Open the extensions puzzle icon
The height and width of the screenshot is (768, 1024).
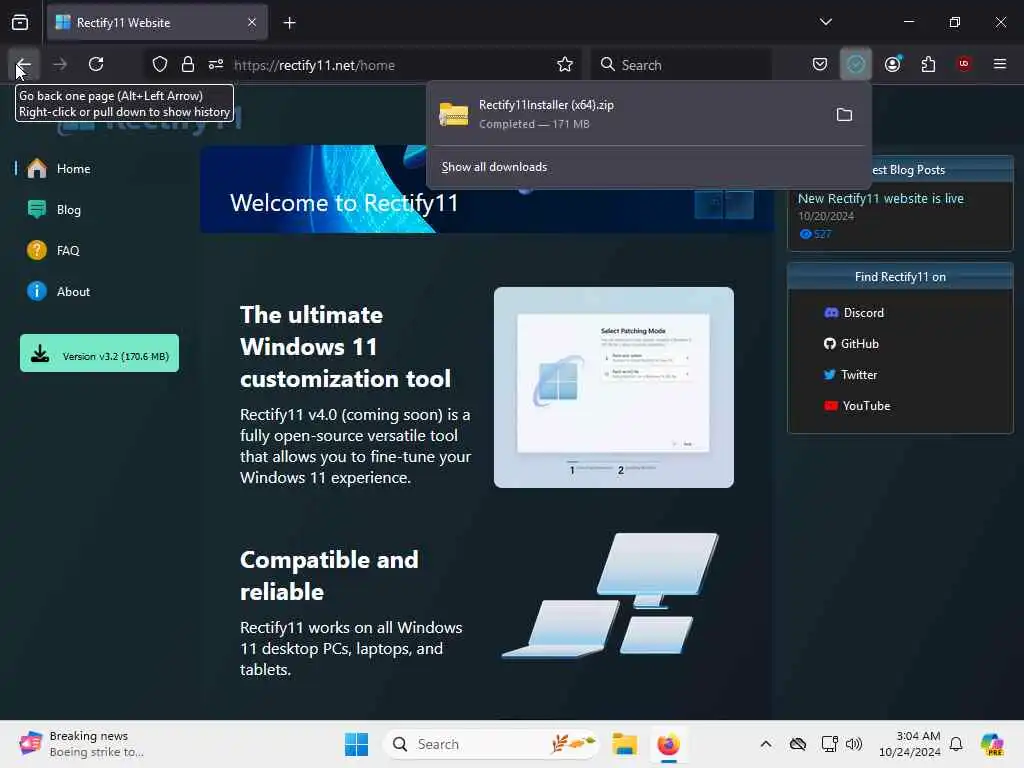point(928,64)
